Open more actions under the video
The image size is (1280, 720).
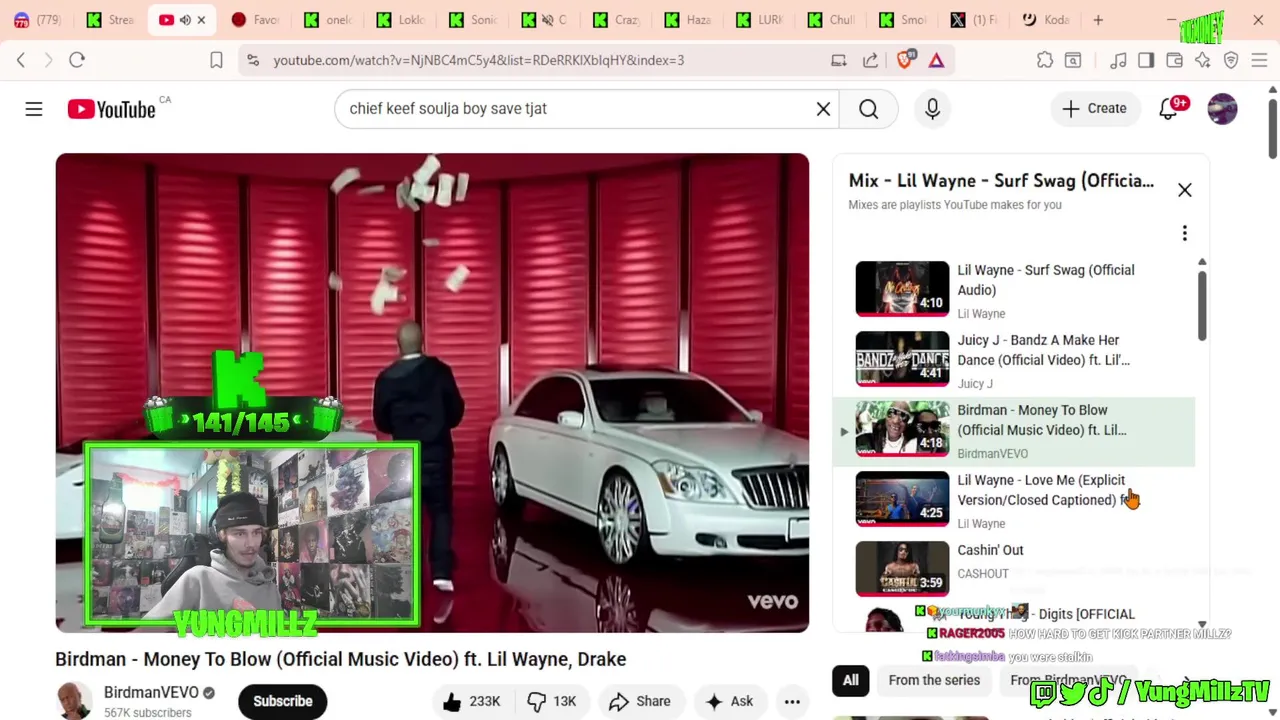[x=792, y=701]
